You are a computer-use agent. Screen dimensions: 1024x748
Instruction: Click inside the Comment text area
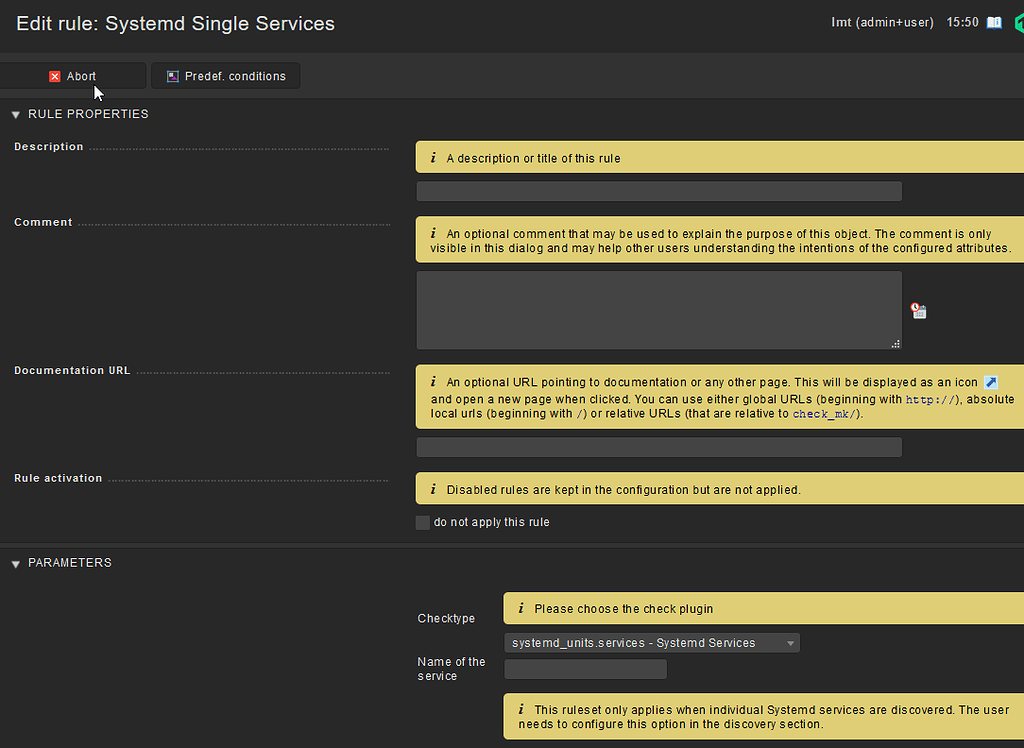(659, 310)
